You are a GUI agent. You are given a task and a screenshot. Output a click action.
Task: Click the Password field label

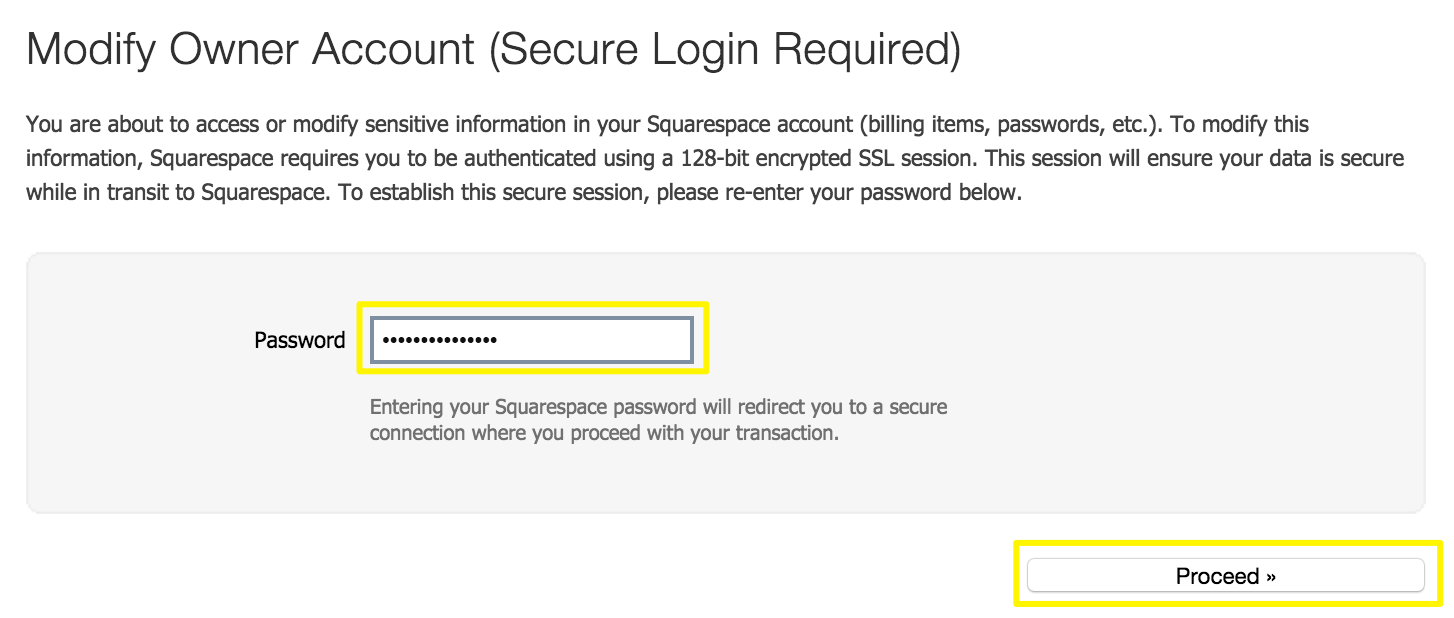tap(299, 340)
